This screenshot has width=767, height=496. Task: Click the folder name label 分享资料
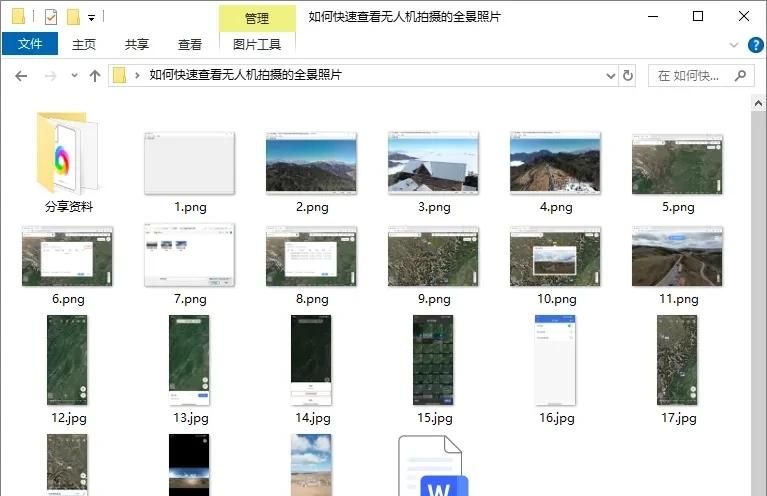tap(69, 207)
